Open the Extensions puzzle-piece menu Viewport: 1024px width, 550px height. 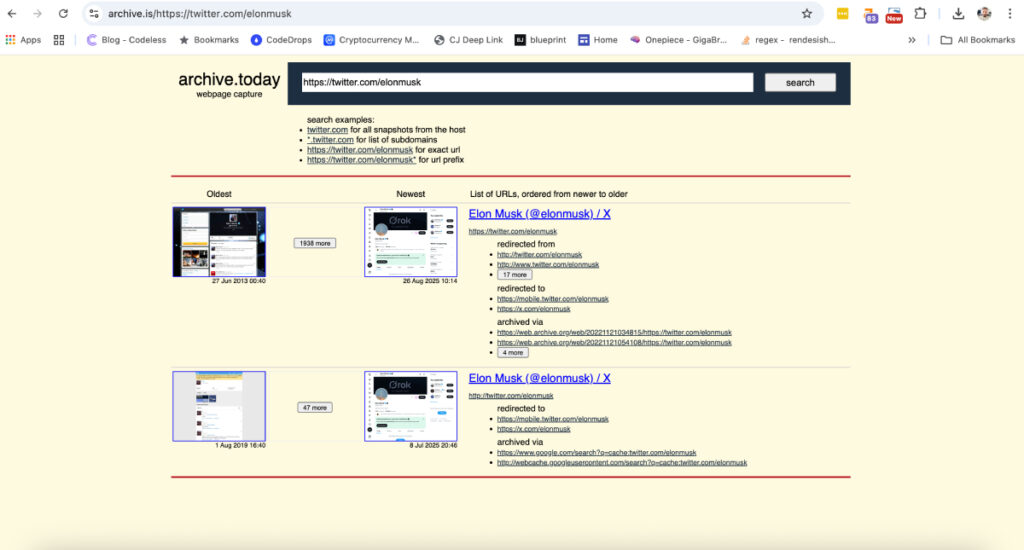point(920,14)
